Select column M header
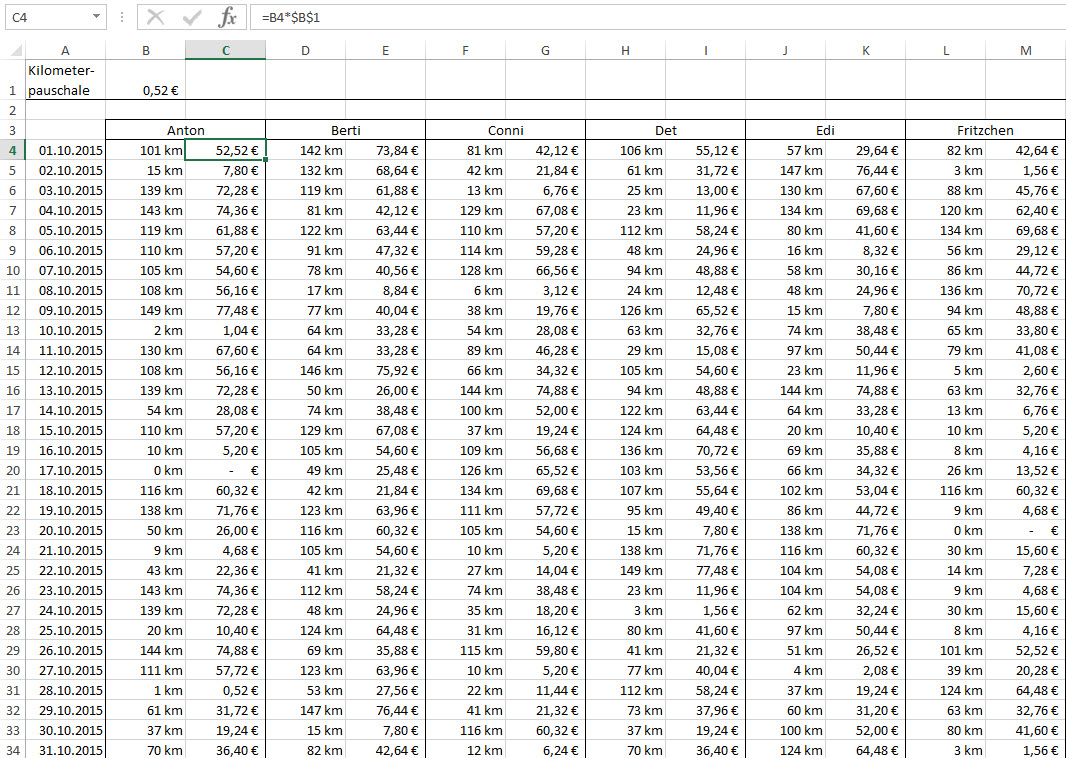This screenshot has width=1066, height=758. pos(1025,51)
